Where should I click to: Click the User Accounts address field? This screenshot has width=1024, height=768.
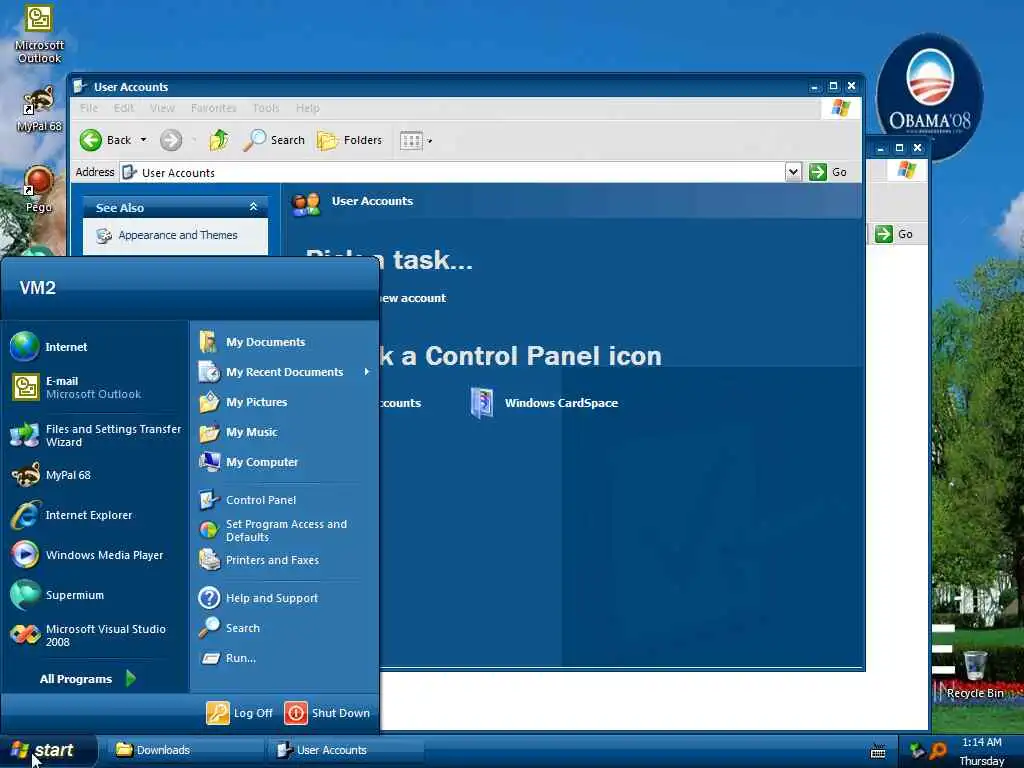point(453,172)
